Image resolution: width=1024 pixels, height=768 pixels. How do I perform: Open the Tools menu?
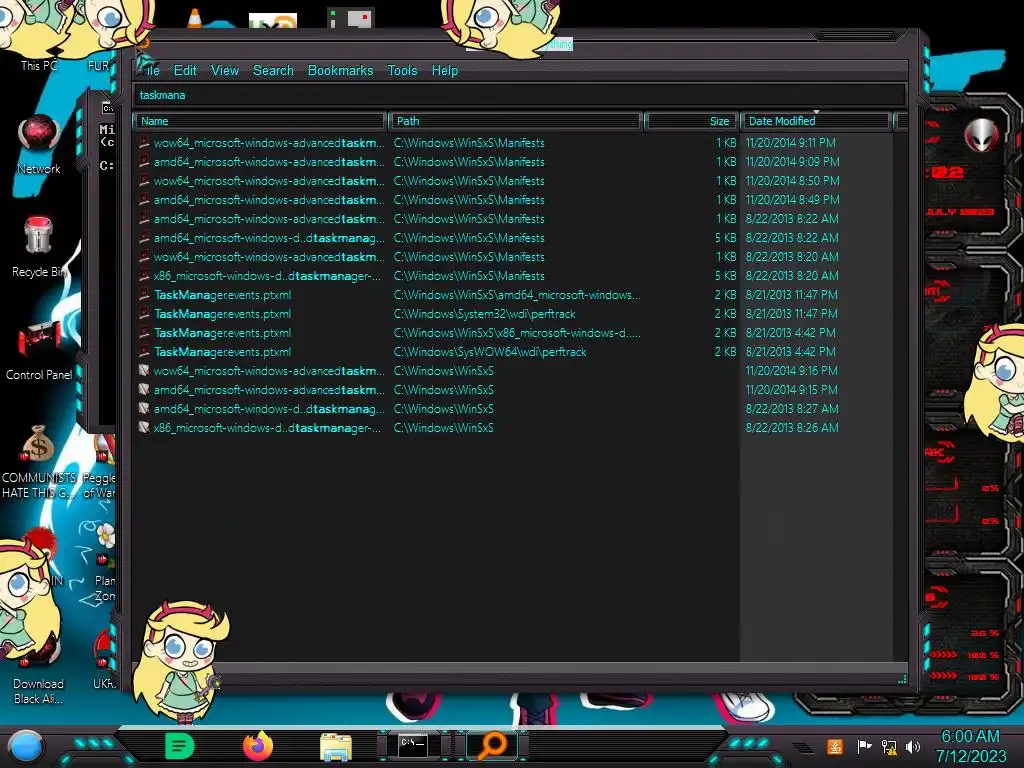[x=402, y=71]
